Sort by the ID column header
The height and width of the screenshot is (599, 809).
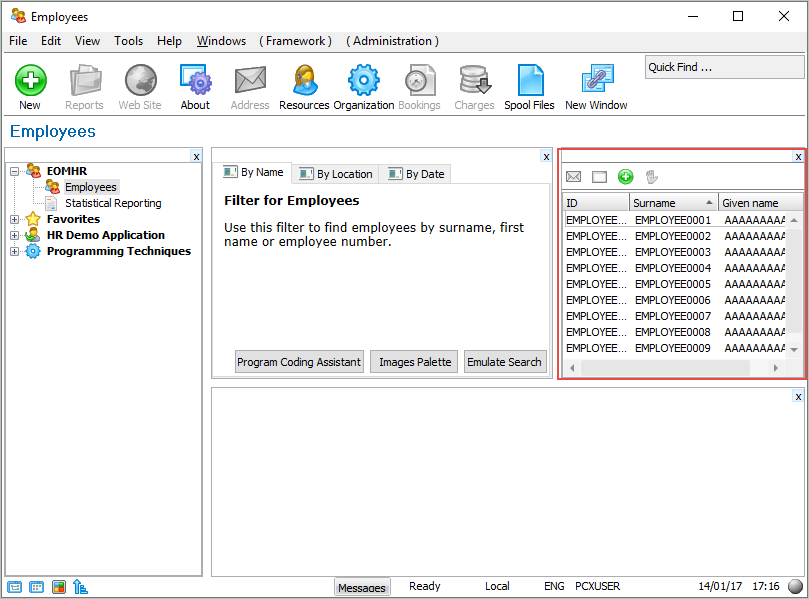click(x=596, y=203)
